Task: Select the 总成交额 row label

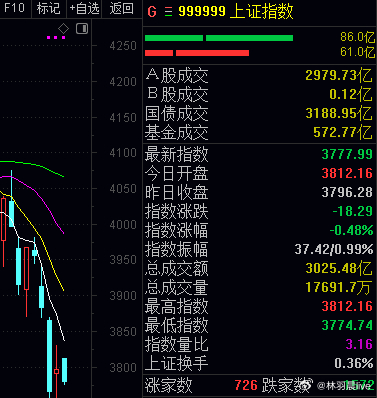Action: 177,268
